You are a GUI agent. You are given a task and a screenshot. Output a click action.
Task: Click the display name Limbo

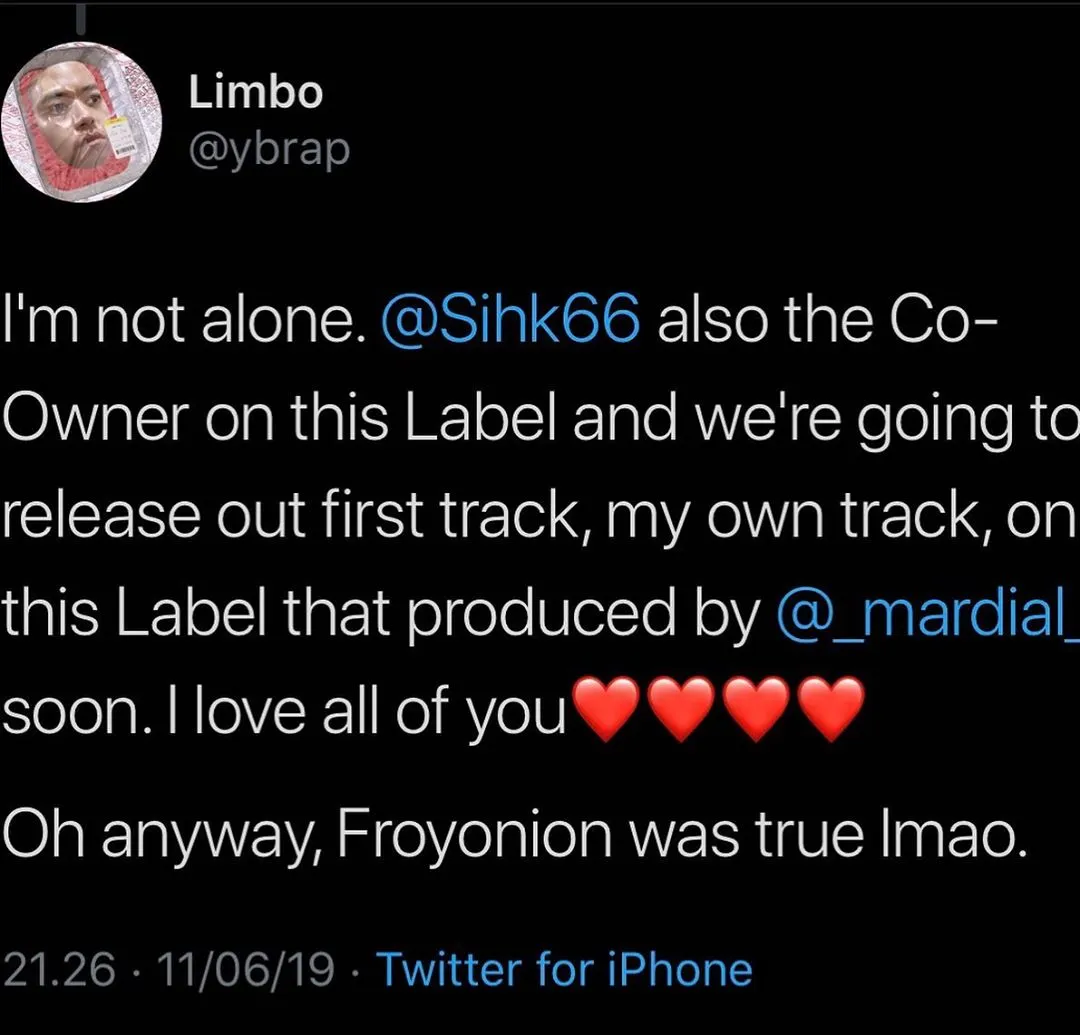point(255,94)
